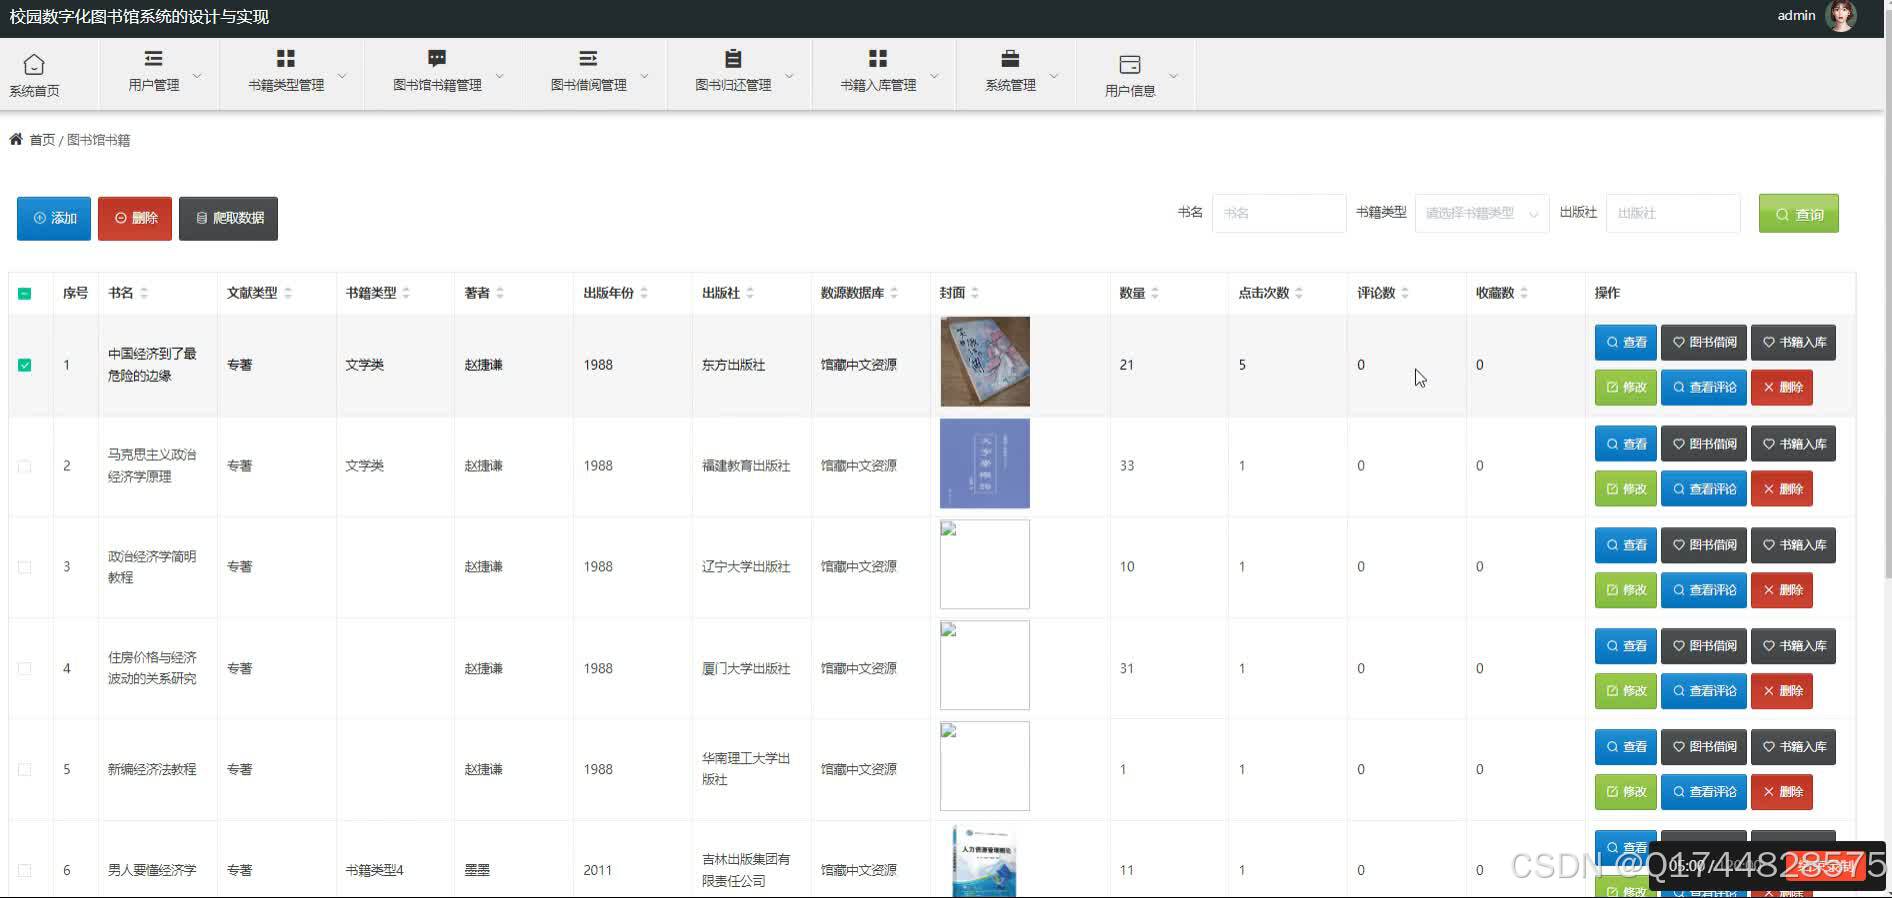Expand the 用户管理 dropdown arrow

click(x=197, y=76)
